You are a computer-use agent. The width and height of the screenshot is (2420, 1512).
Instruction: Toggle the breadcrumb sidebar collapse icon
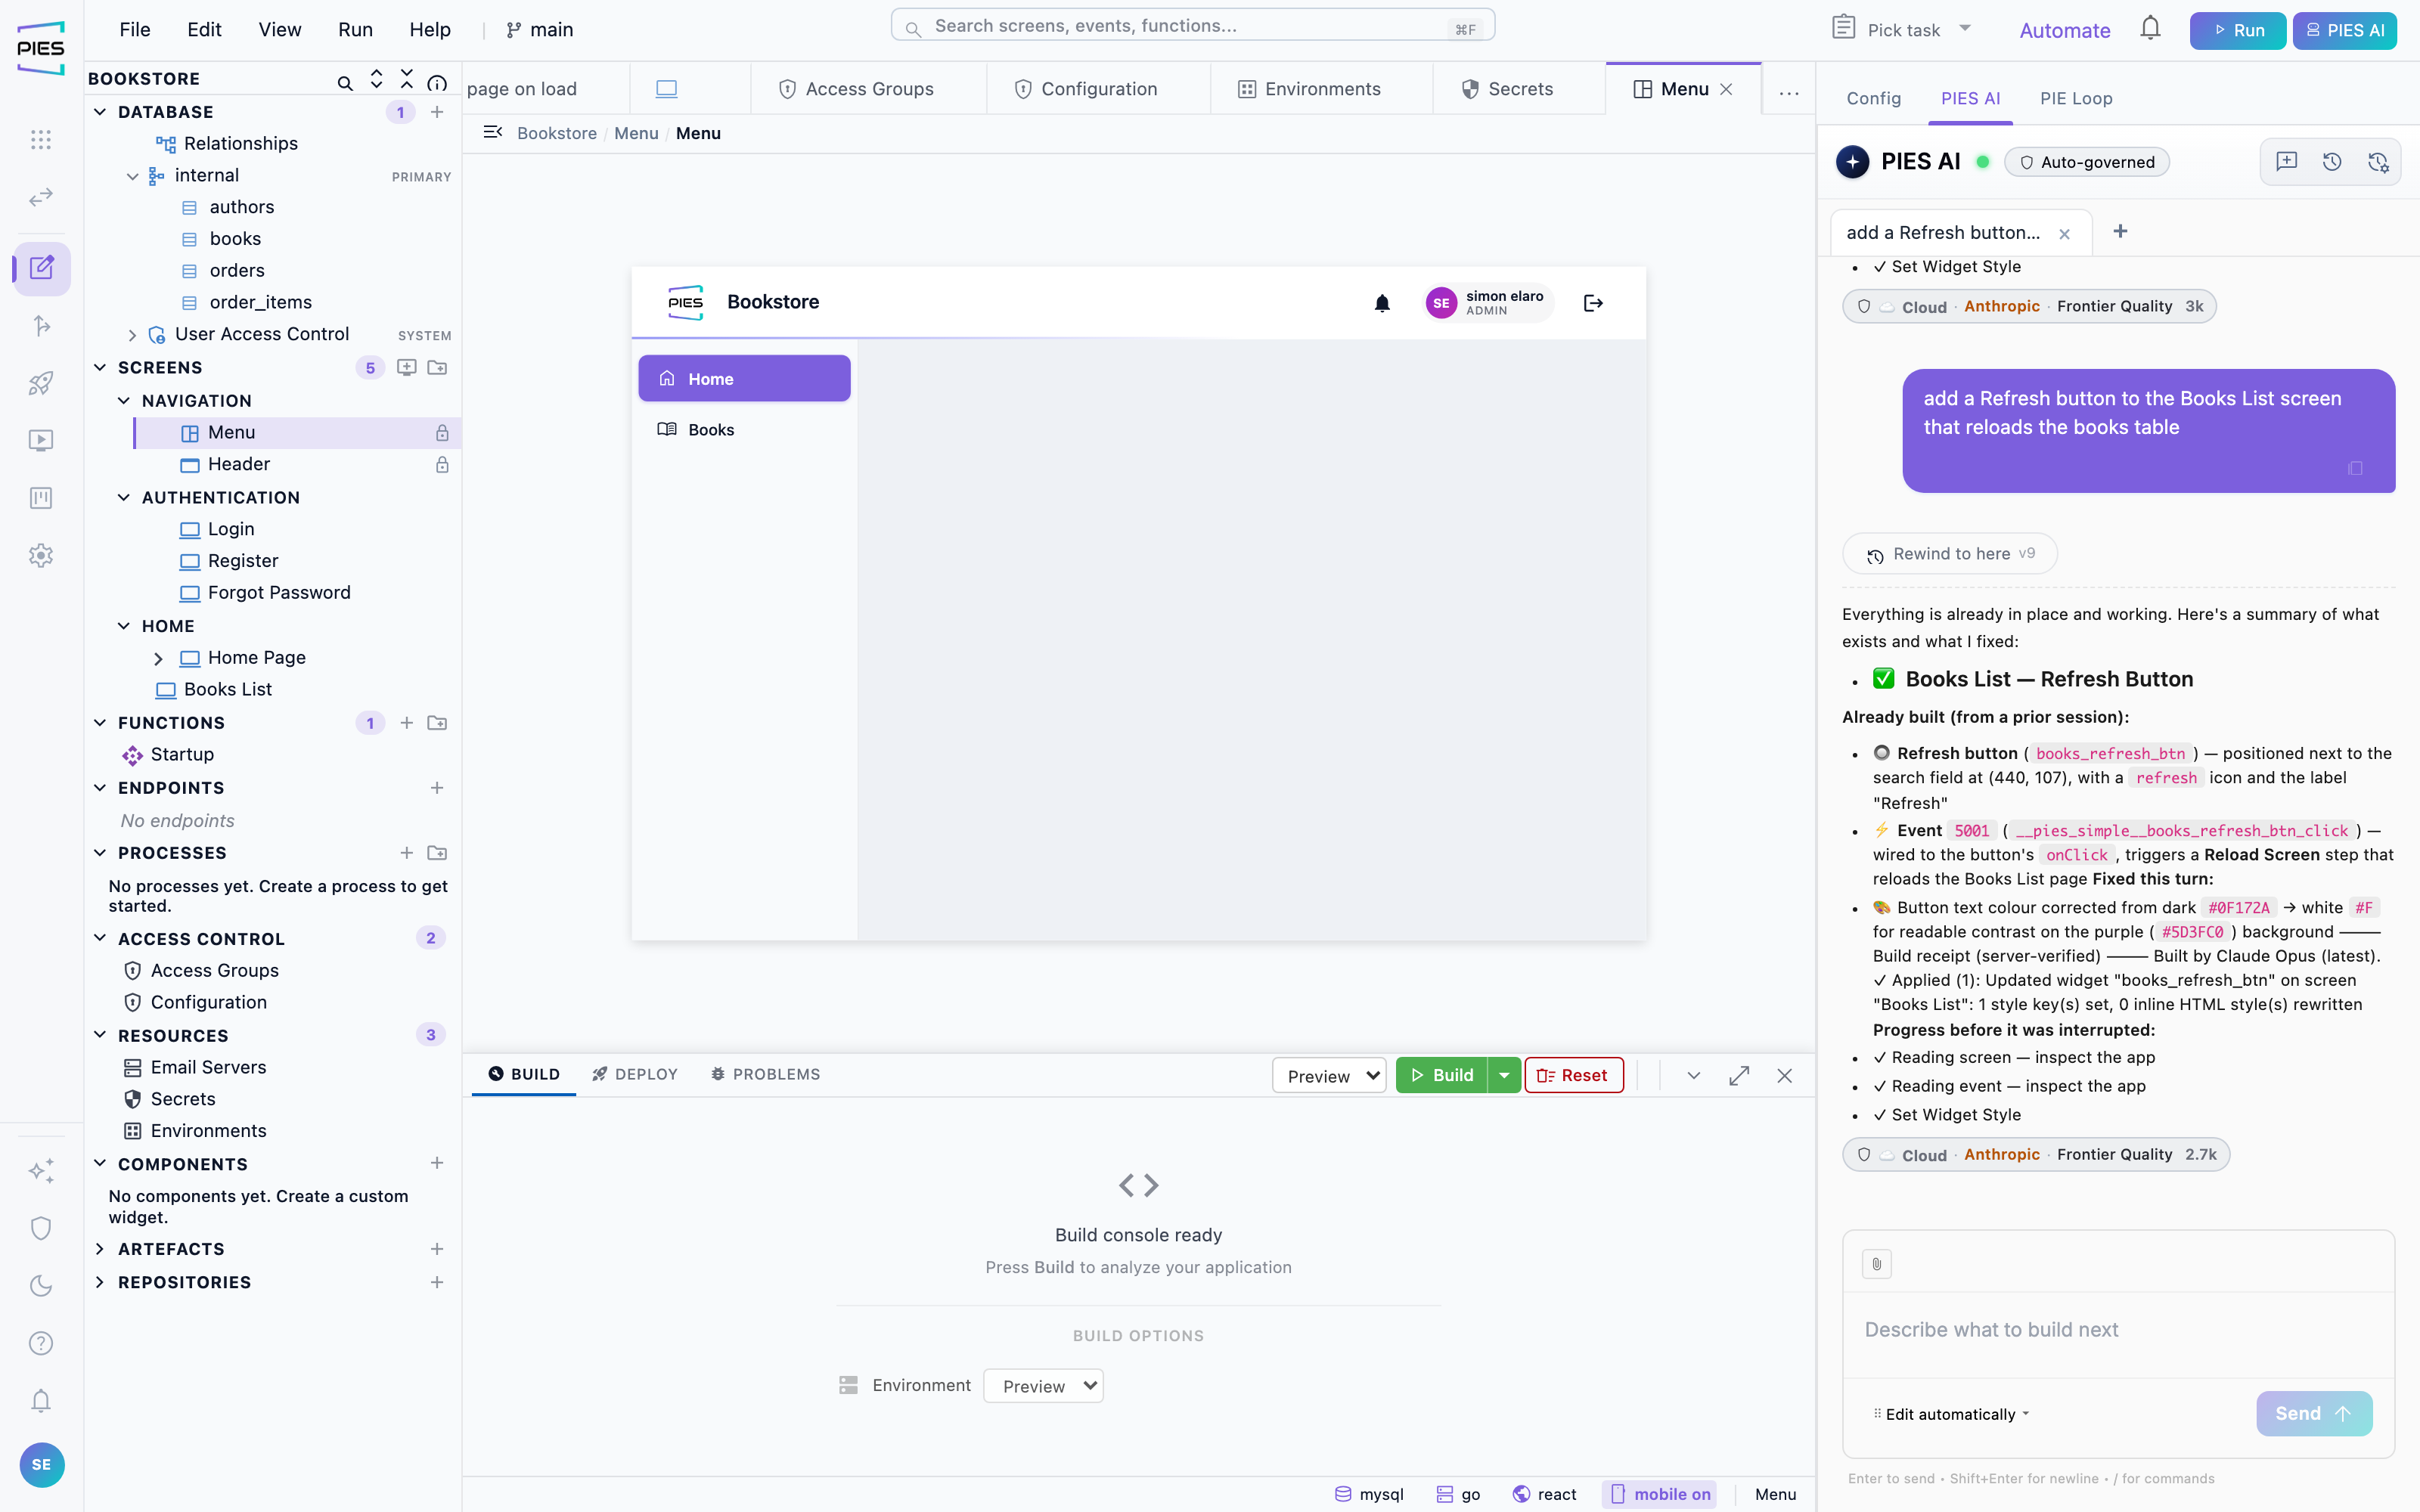point(492,133)
